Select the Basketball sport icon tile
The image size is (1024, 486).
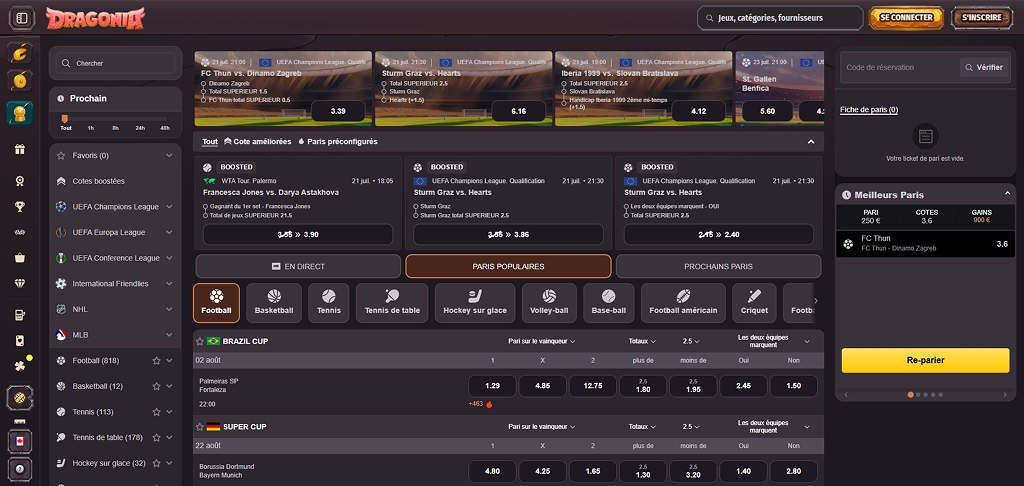coord(274,302)
